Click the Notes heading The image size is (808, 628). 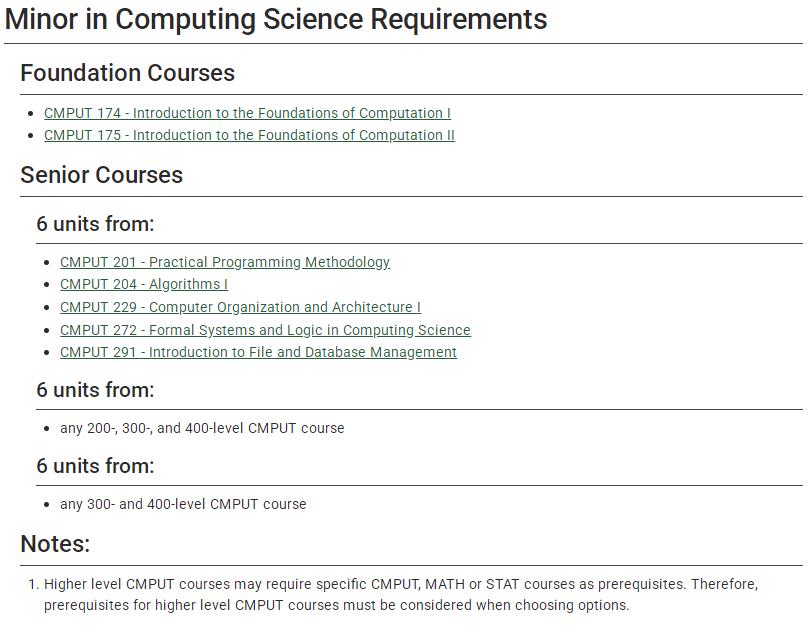click(x=55, y=544)
